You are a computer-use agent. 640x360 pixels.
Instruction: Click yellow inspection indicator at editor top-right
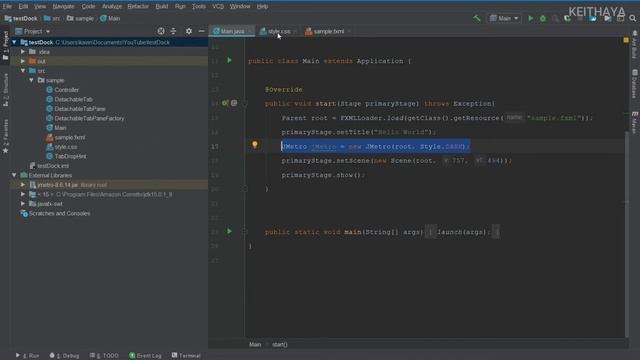[x=626, y=40]
